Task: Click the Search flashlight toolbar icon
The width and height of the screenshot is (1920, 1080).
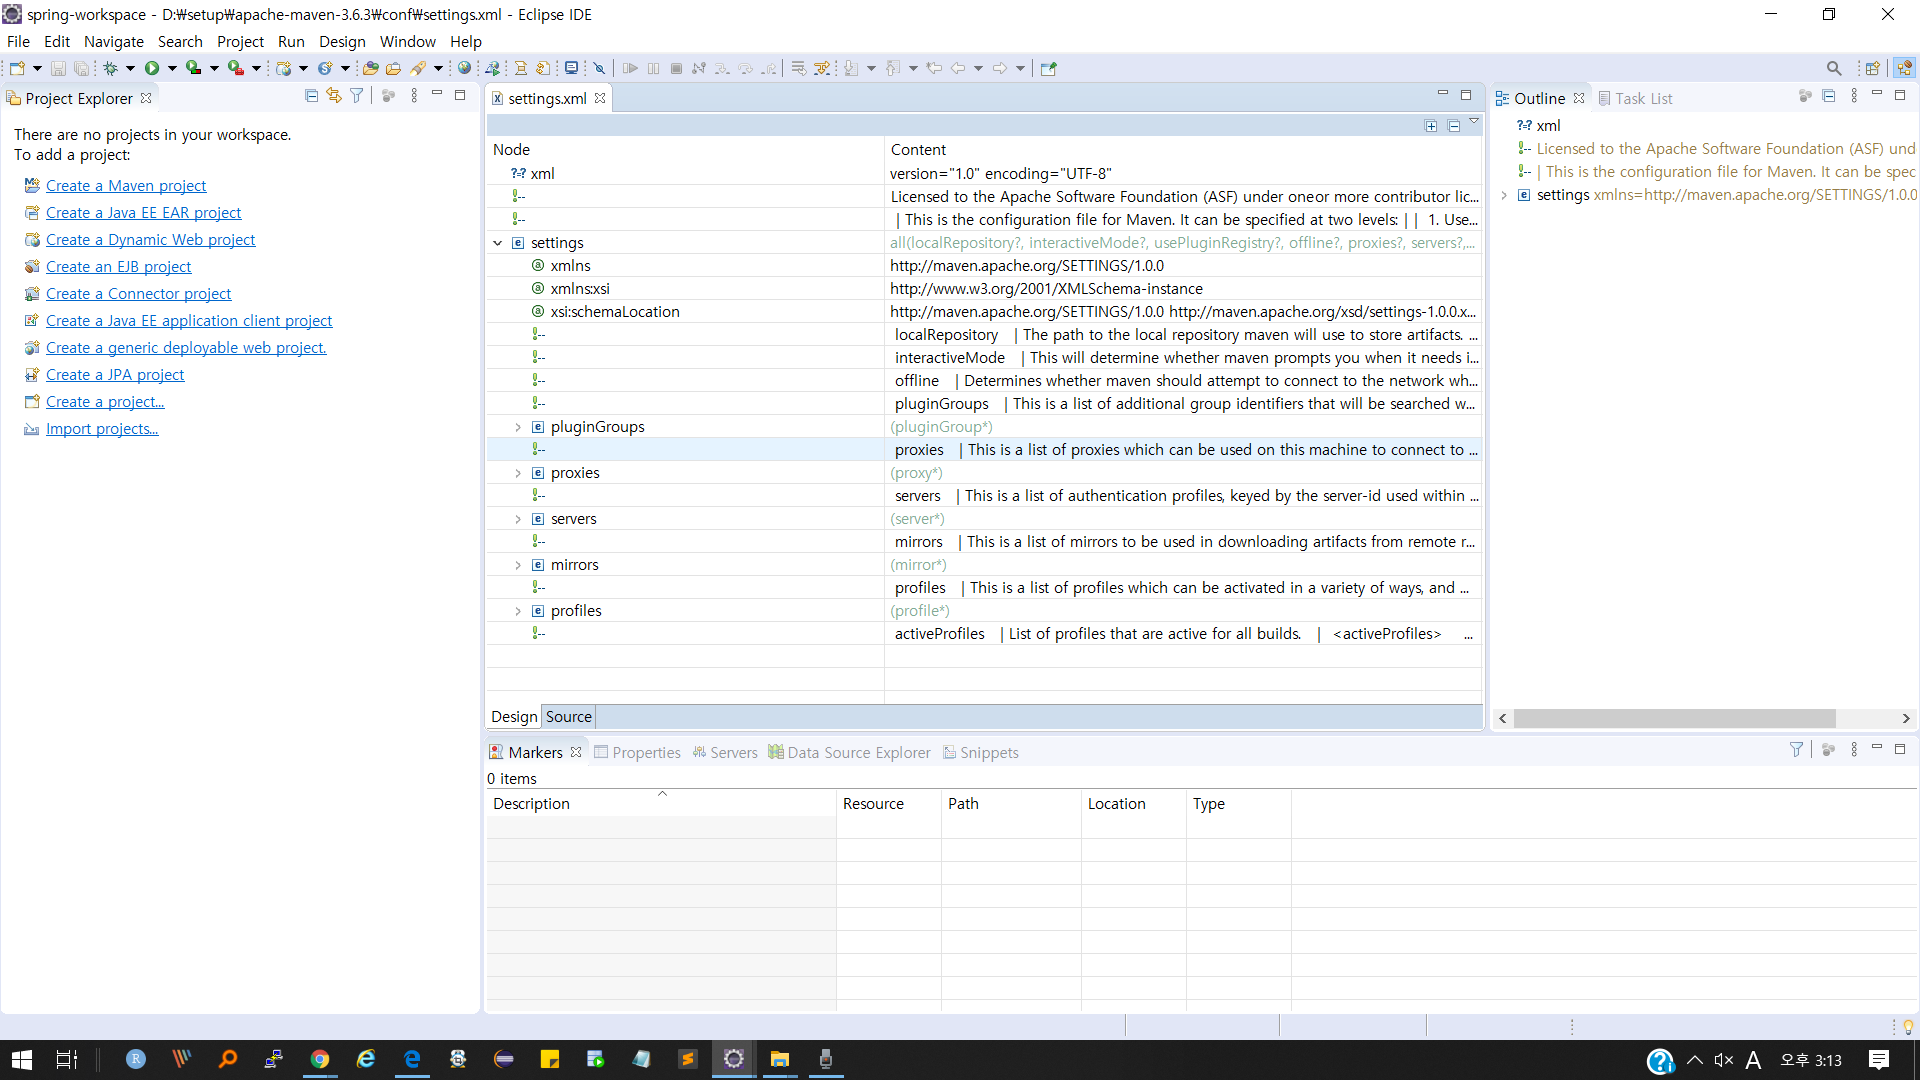Action: pos(418,68)
